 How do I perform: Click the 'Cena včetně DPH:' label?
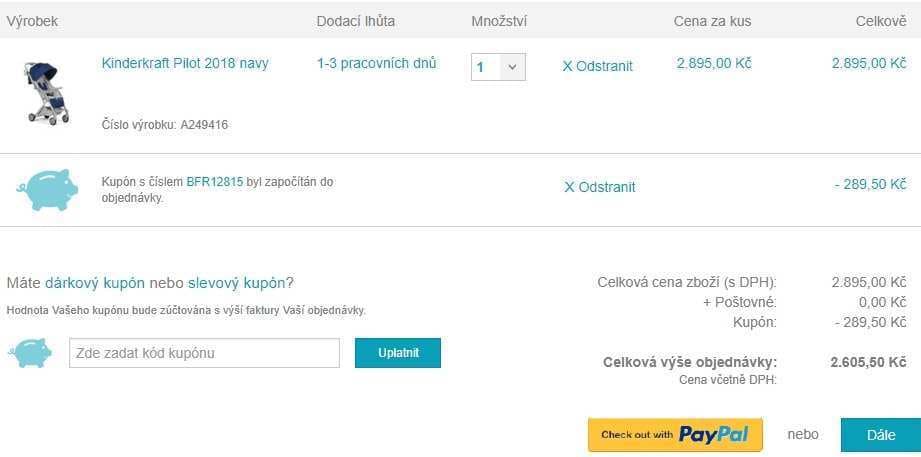pyautogui.click(x=728, y=379)
